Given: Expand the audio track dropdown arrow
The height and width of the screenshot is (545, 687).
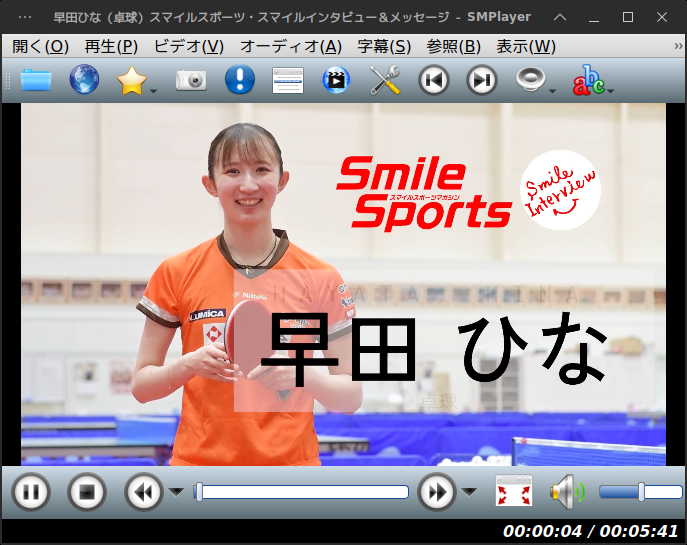Looking at the screenshot, I should click(x=552, y=91).
